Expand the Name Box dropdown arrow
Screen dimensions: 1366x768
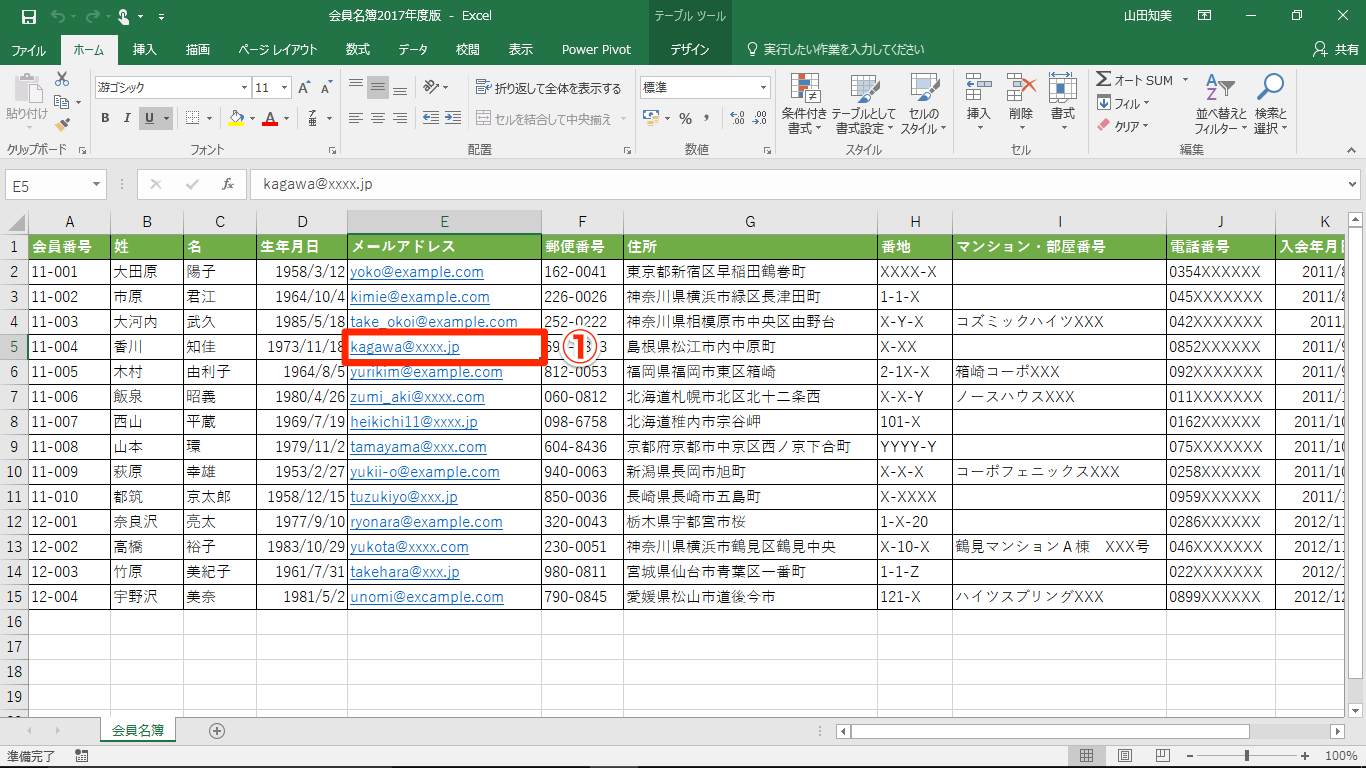[x=97, y=184]
